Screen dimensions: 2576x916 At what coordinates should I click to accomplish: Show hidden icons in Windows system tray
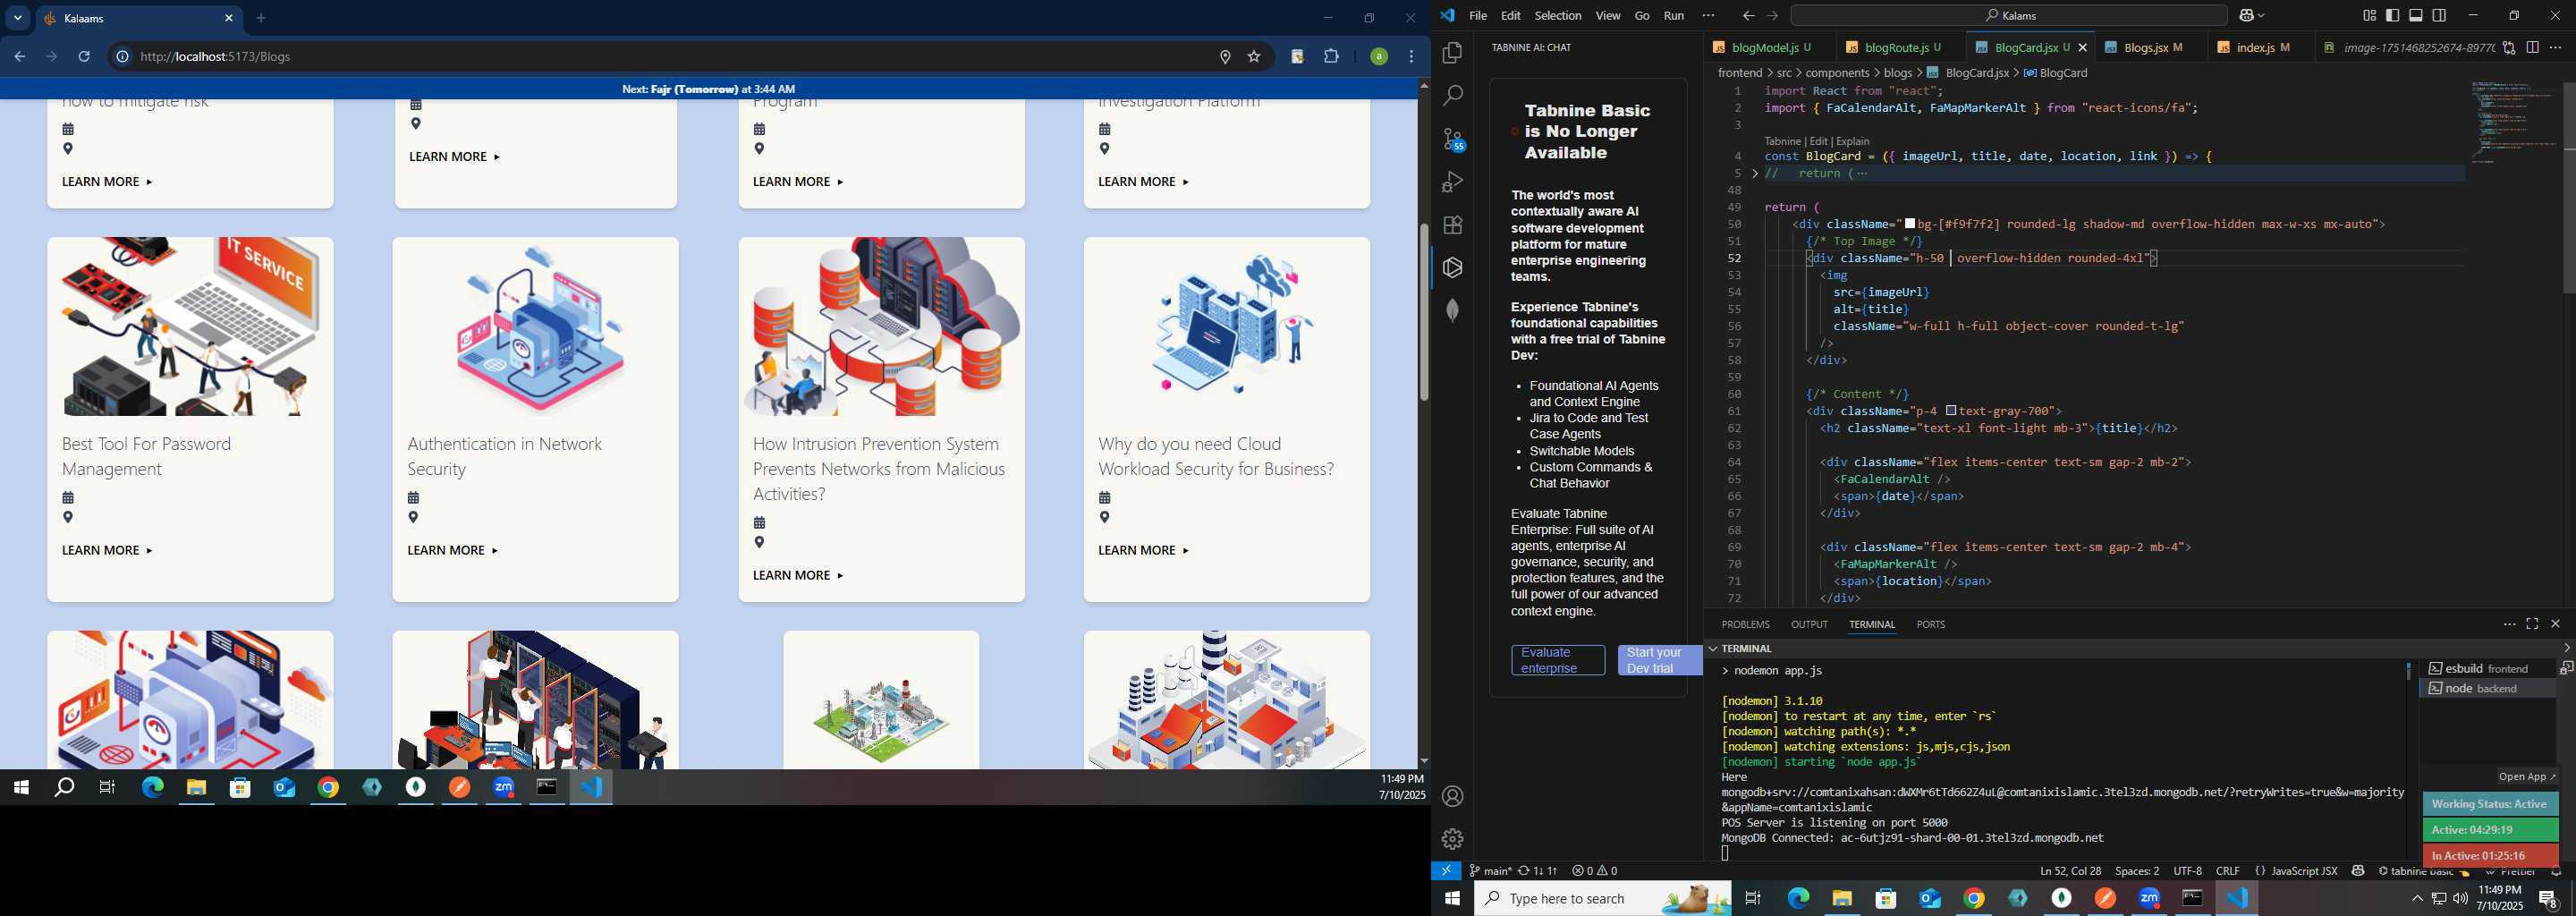coord(2417,898)
